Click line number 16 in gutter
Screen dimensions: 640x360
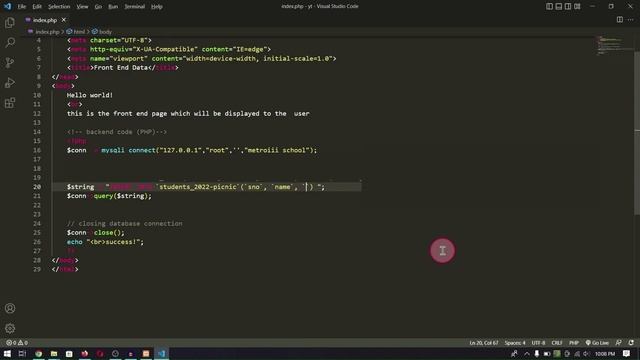click(37, 150)
